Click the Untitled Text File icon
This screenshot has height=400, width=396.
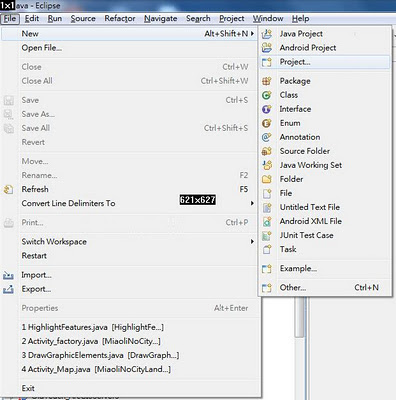[267, 207]
